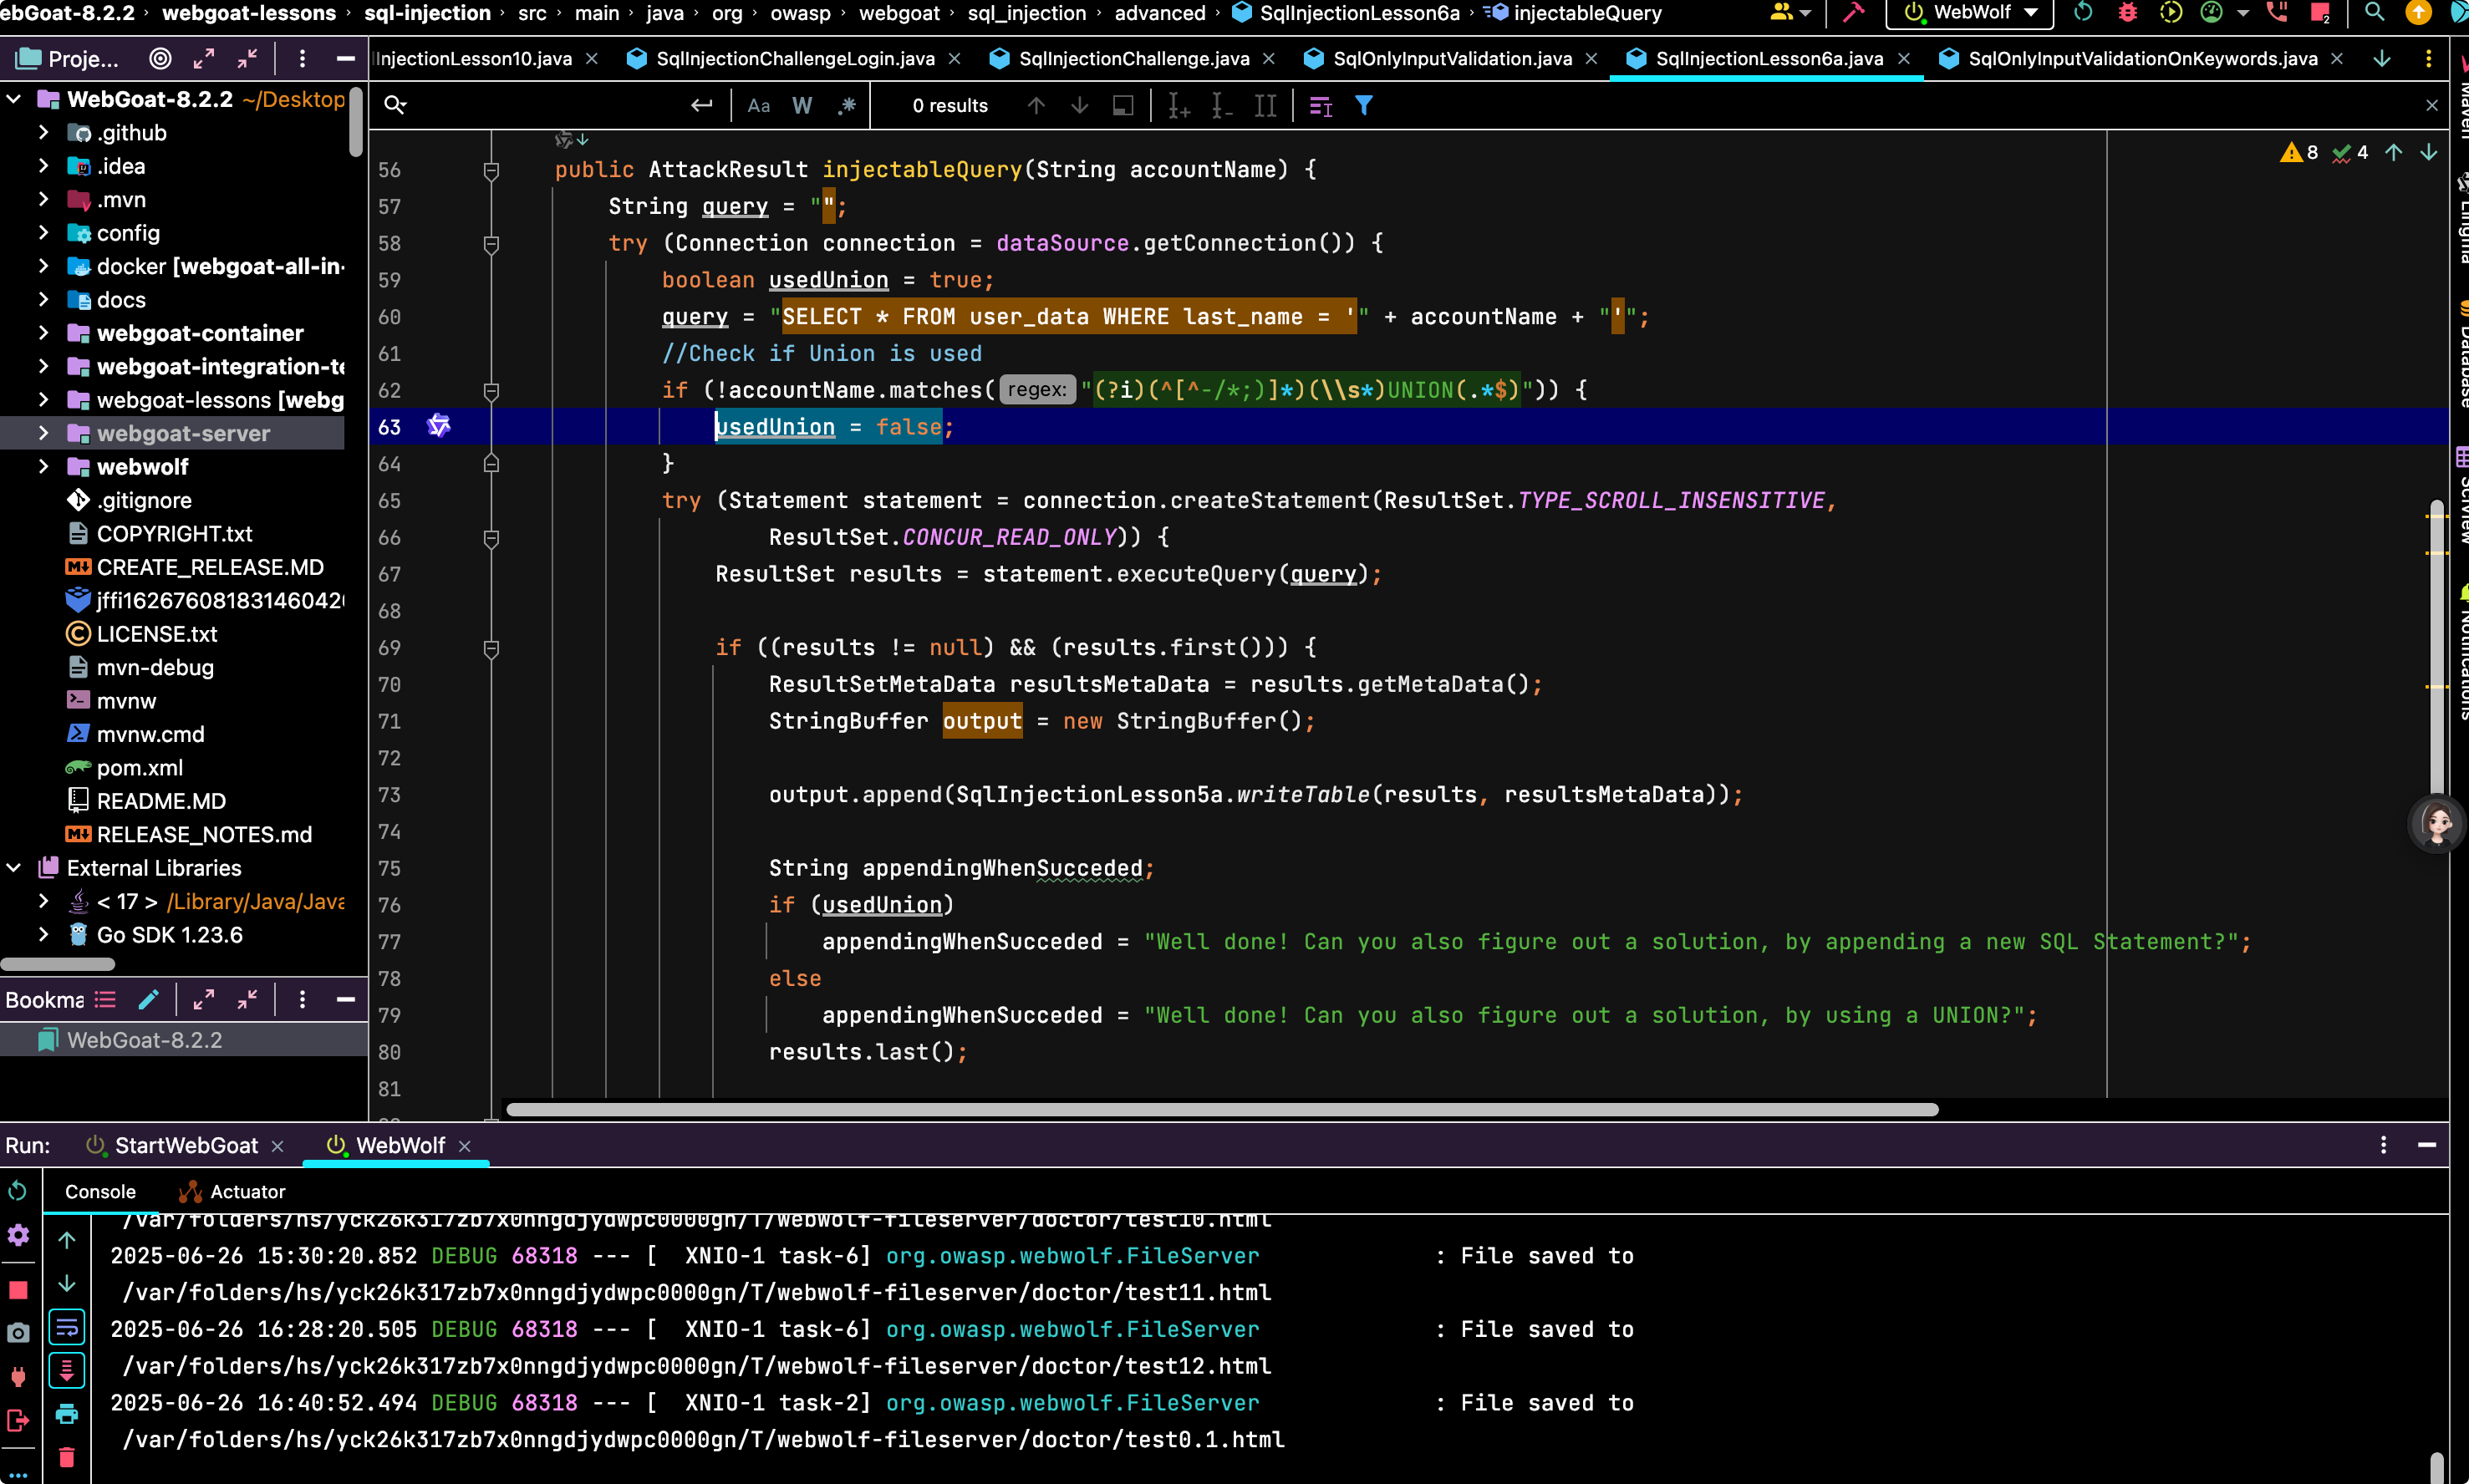
Task: Stop the process in Run panel sidebar
Action: [x=18, y=1290]
